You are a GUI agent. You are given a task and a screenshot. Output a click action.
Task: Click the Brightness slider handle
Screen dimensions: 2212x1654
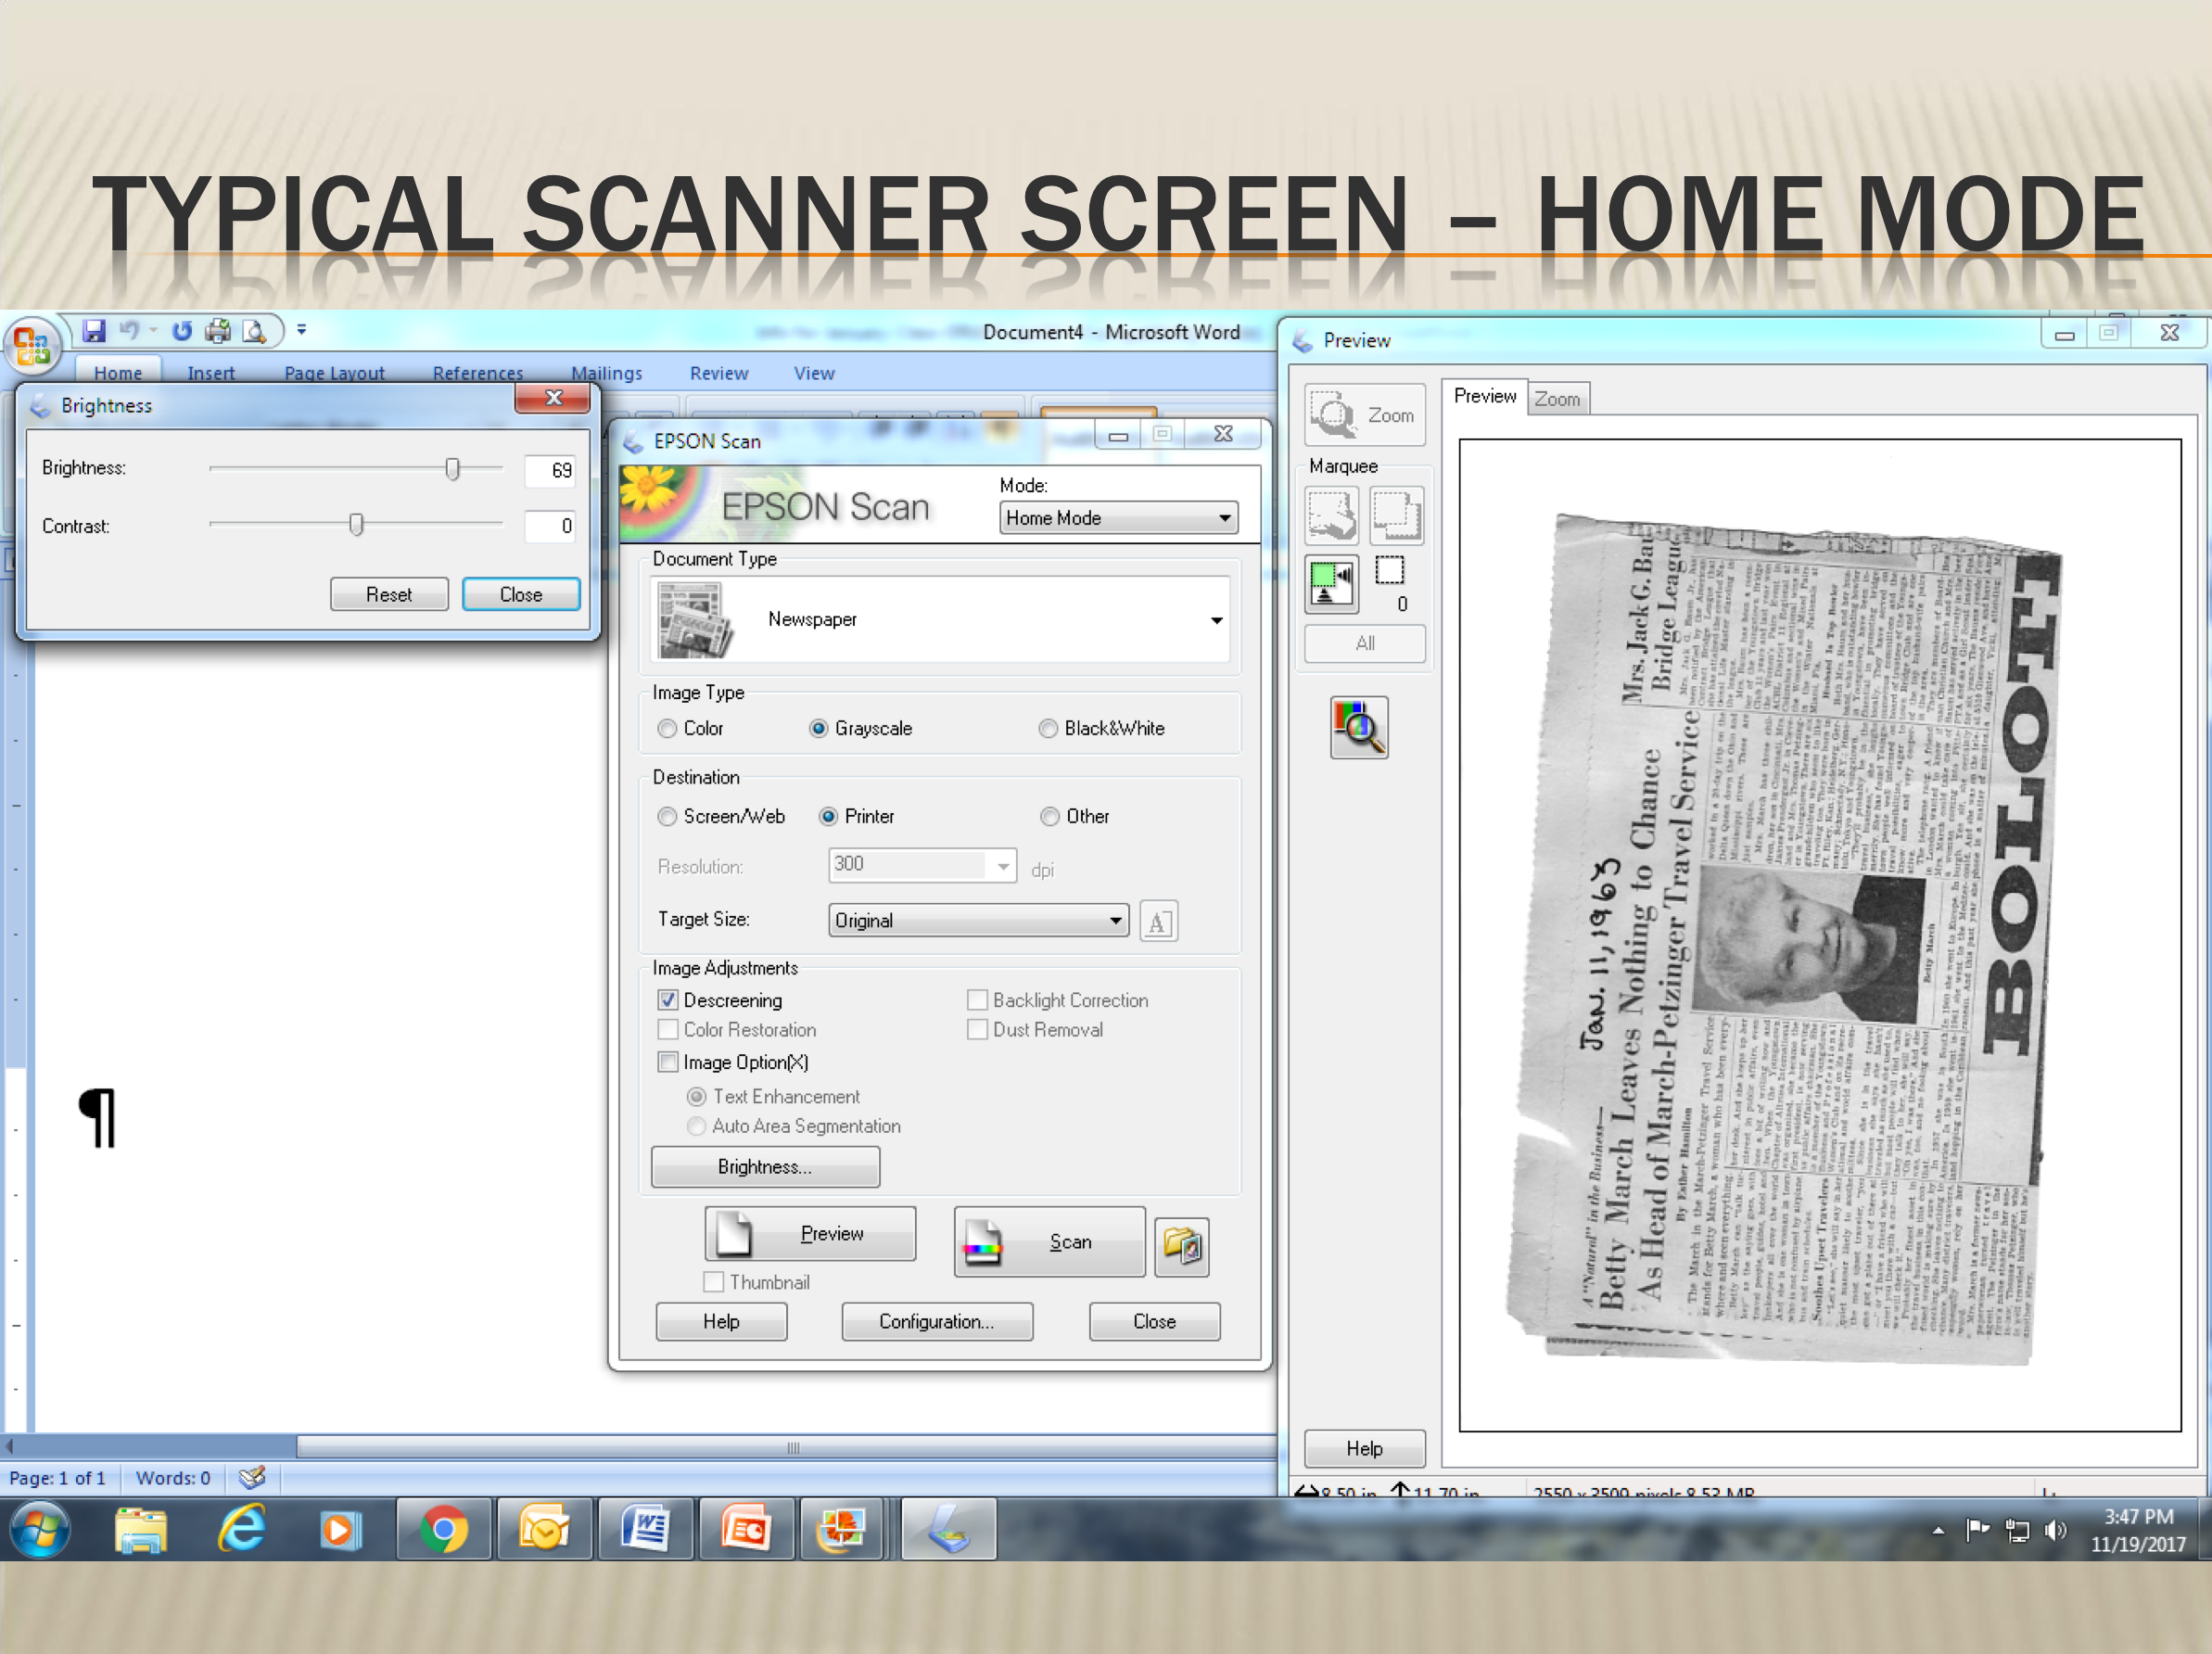point(453,468)
